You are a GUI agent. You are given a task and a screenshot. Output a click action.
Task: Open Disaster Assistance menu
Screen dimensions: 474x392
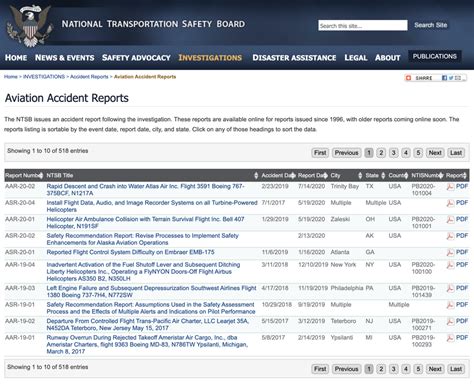coord(294,58)
